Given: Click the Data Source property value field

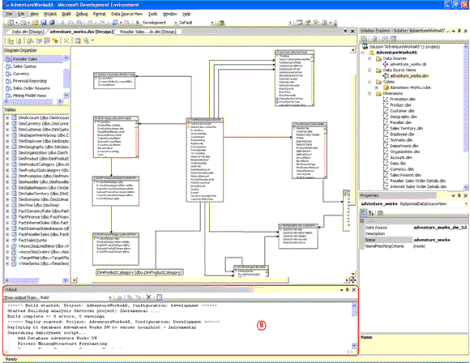Looking at the screenshot, I should tap(440, 228).
